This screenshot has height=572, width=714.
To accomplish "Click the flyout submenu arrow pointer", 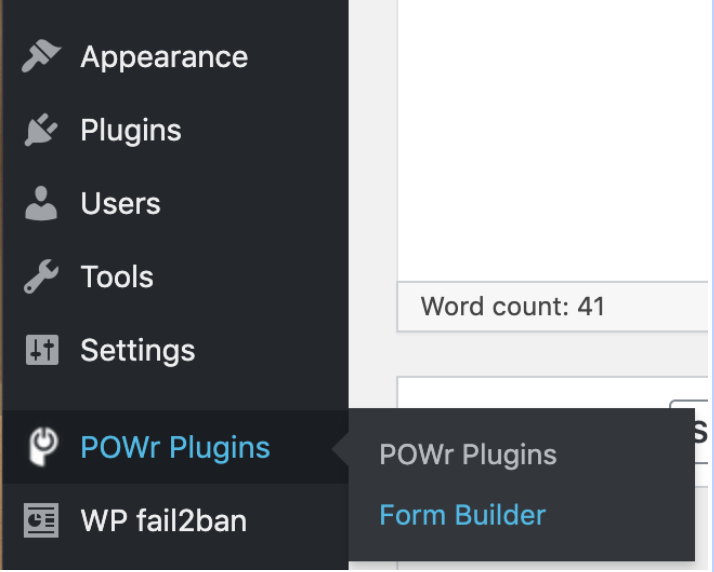I will (x=341, y=449).
